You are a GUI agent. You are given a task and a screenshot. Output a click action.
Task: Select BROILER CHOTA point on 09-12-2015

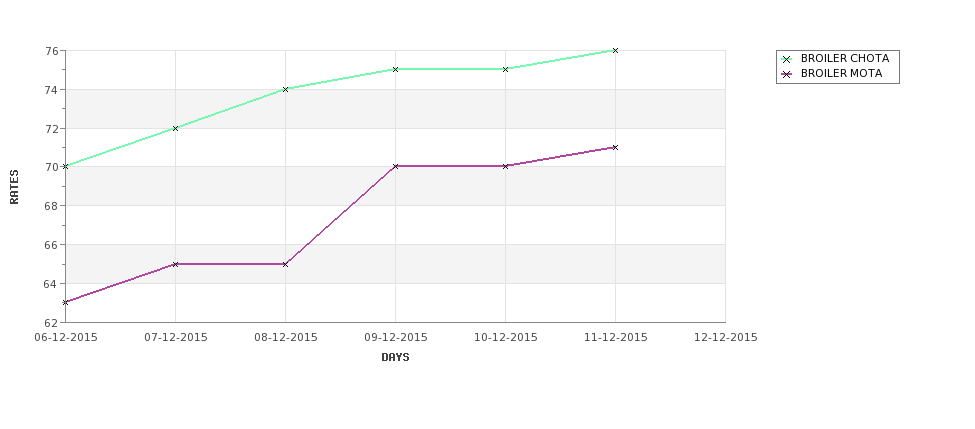coord(395,70)
